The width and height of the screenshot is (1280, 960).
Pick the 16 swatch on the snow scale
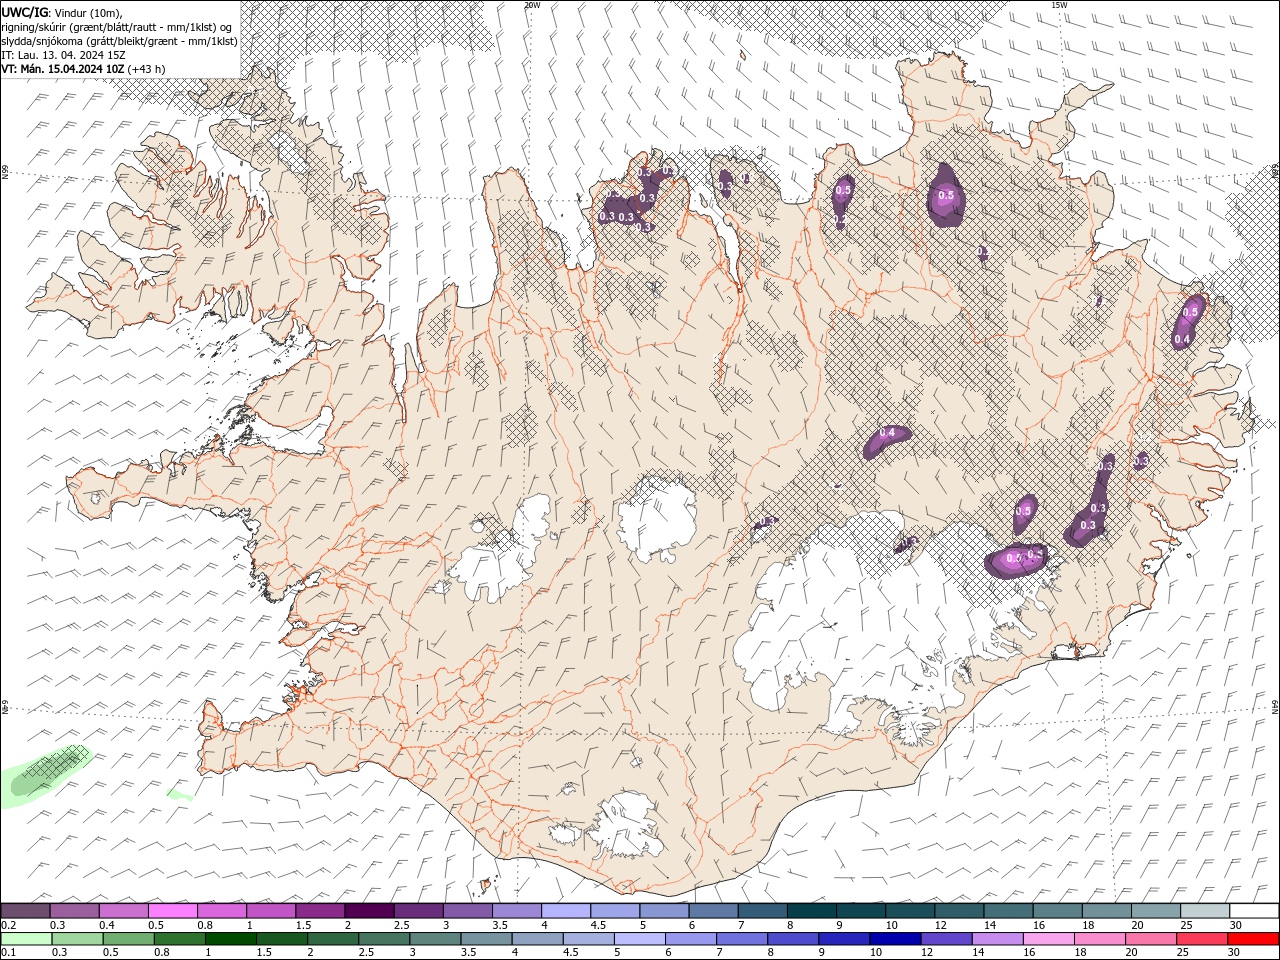(x=1057, y=911)
